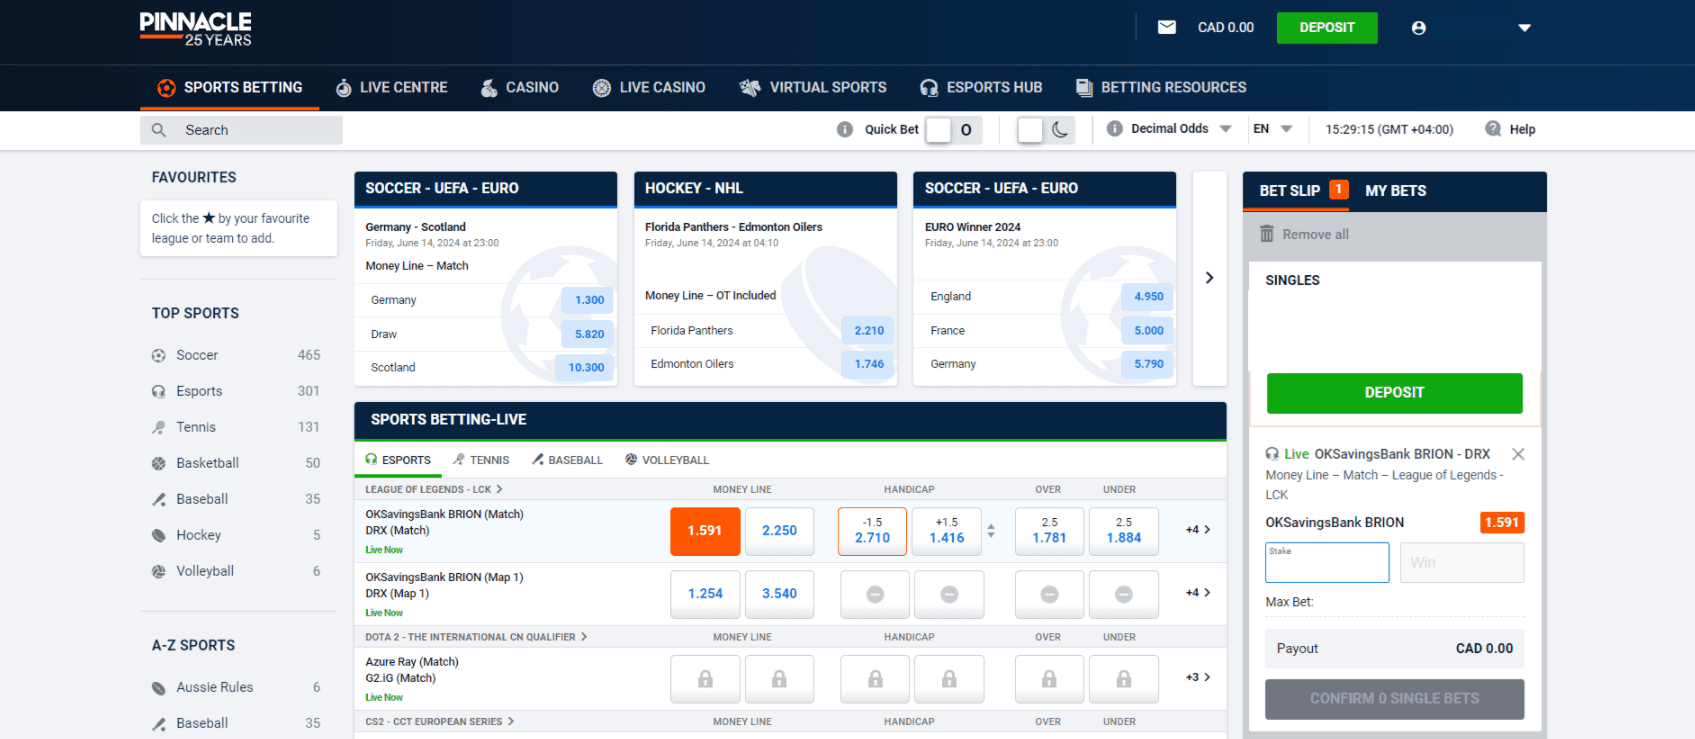The height and width of the screenshot is (739, 1695).
Task: Click the user account profile icon
Action: pos(1418,28)
